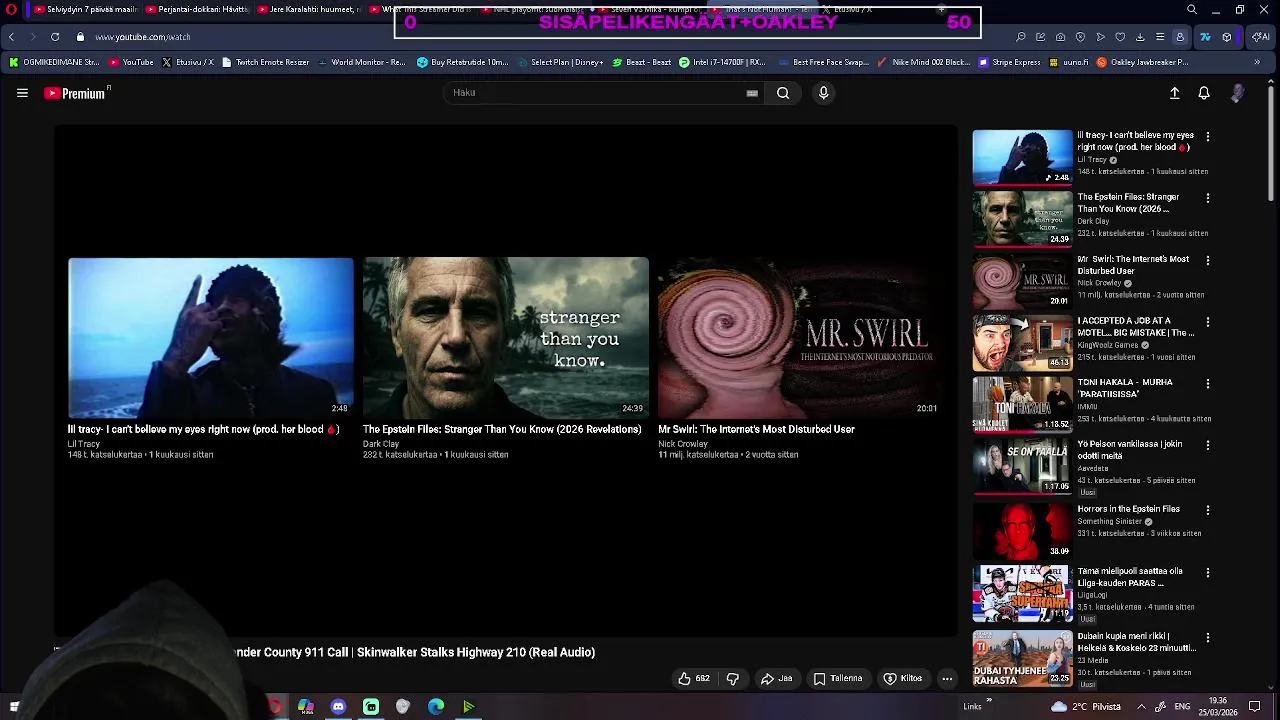
Task: Open options for Horrors in the Epstein Files video
Action: pos(1207,511)
